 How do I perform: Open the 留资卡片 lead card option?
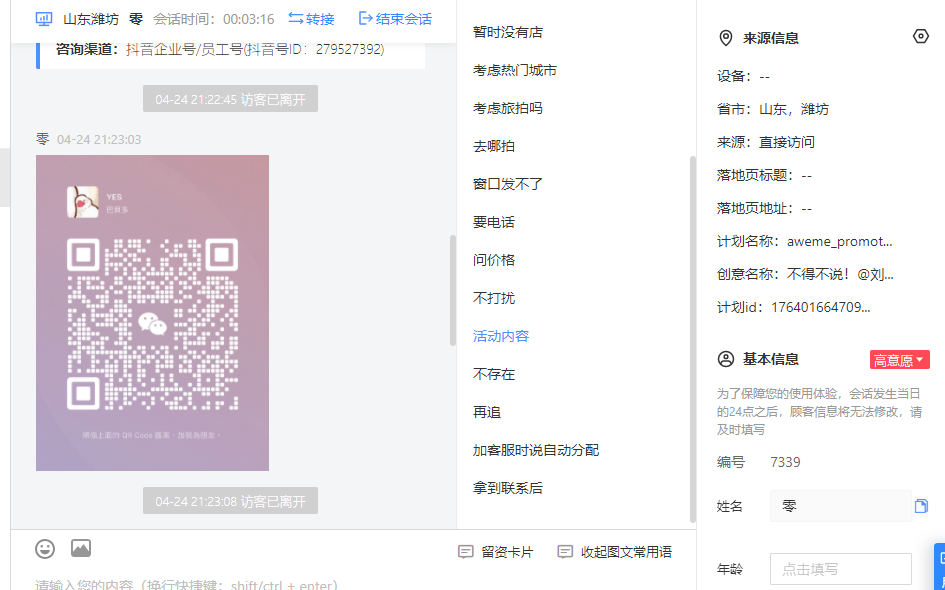pyautogui.click(x=496, y=552)
